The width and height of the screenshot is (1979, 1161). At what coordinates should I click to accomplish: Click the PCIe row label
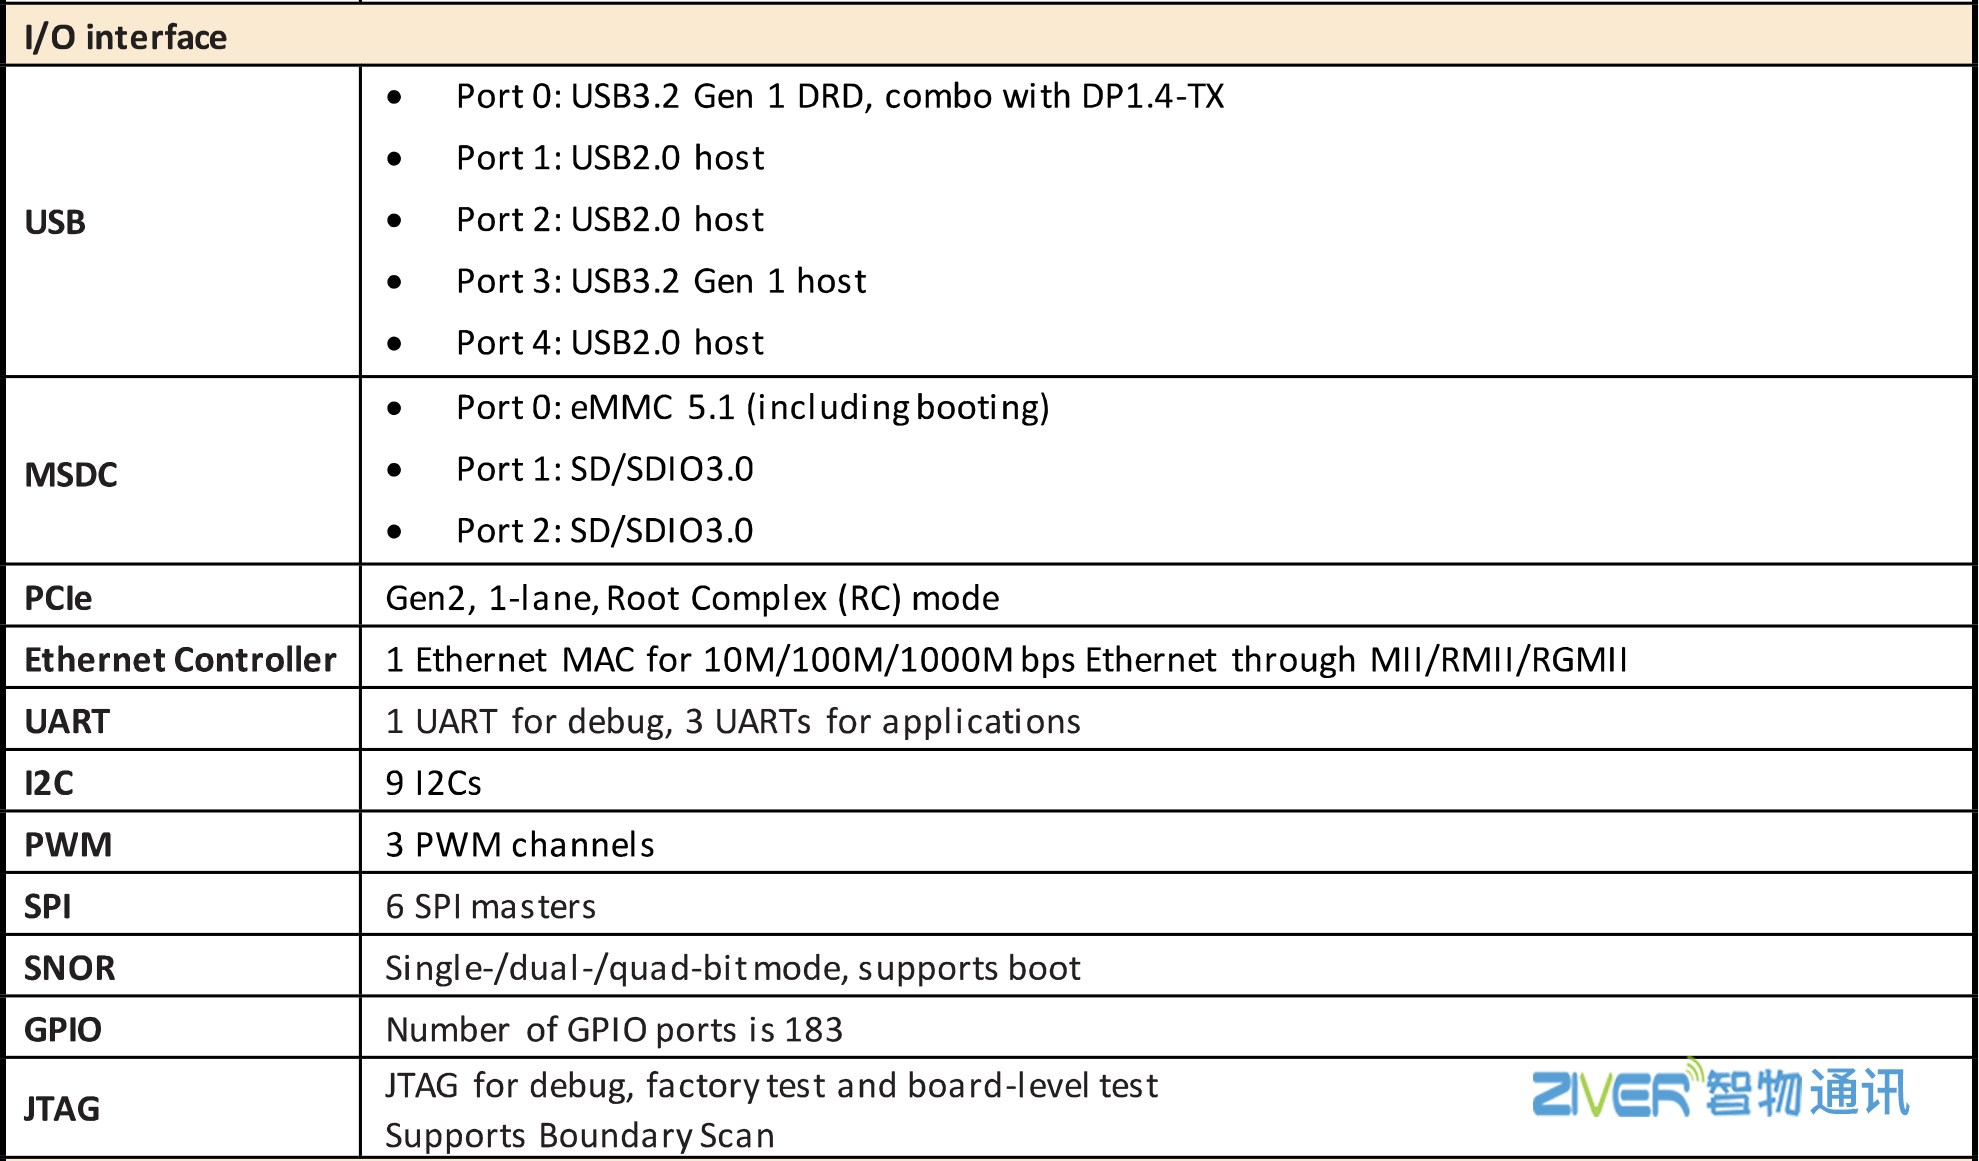58,598
